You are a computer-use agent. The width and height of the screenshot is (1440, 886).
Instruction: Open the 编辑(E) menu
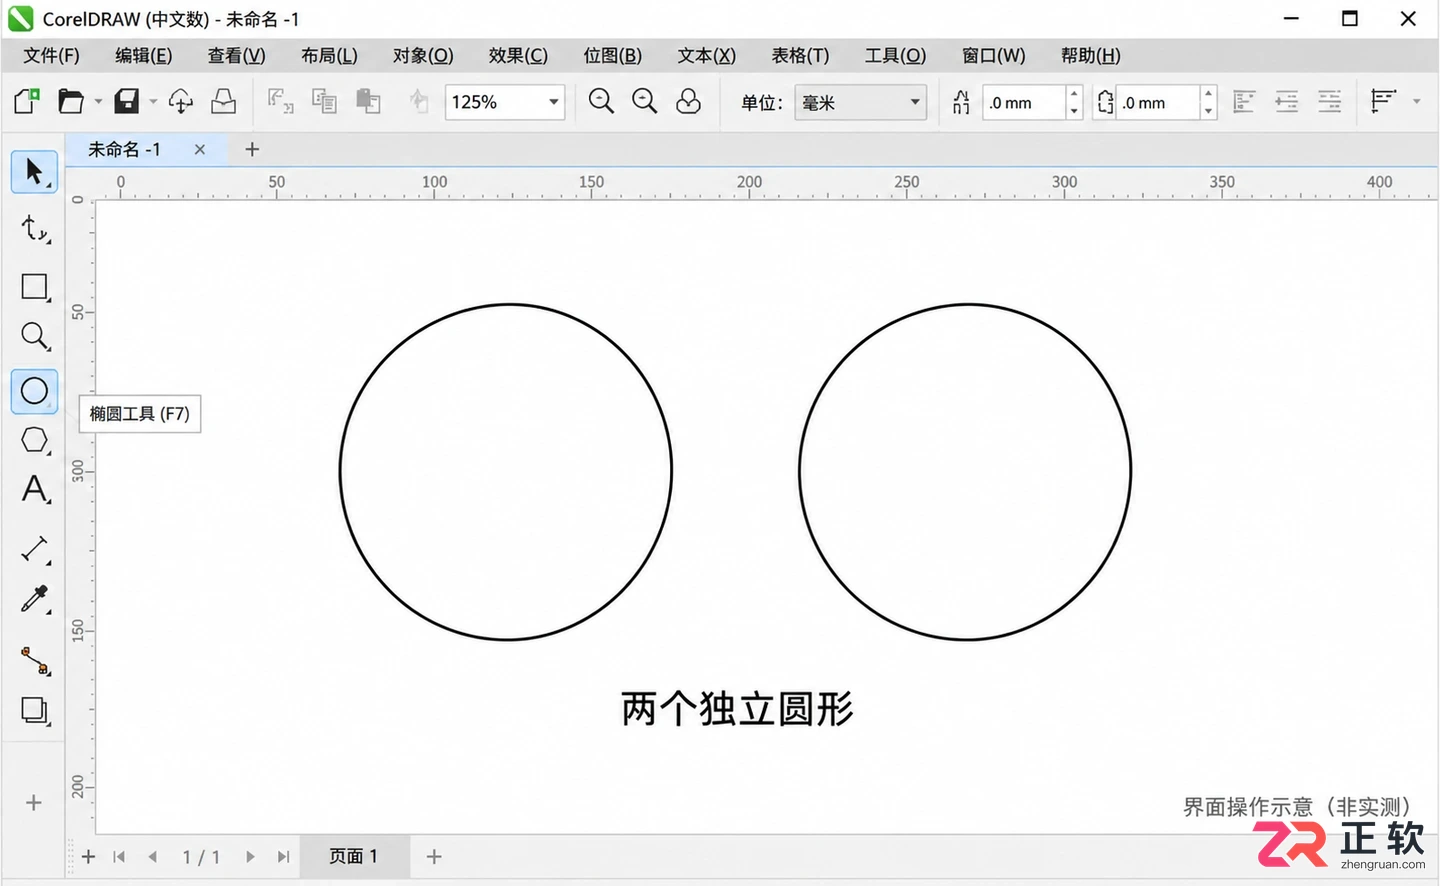[x=143, y=56]
